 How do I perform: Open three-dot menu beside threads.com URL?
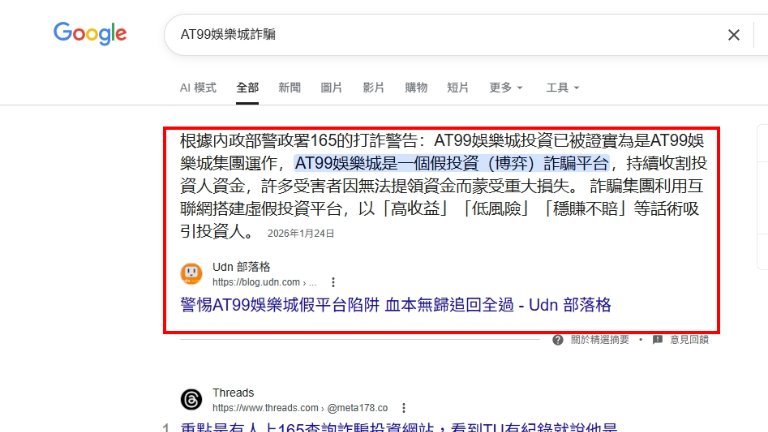click(404, 408)
